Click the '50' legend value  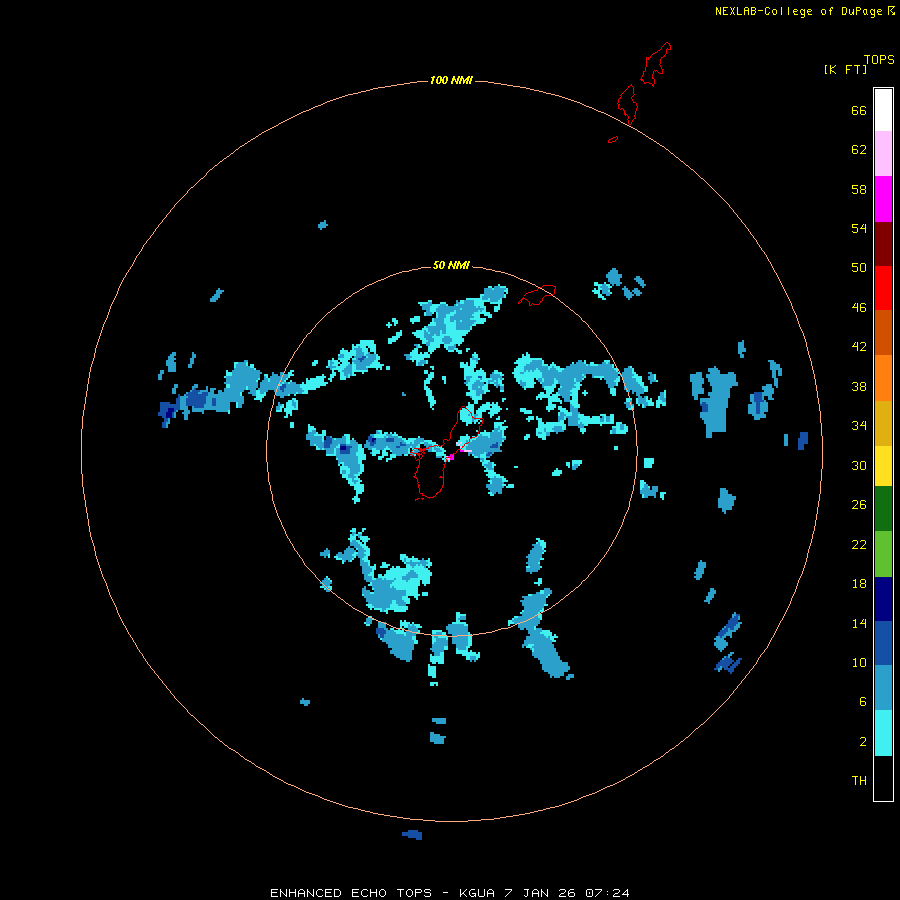[859, 267]
